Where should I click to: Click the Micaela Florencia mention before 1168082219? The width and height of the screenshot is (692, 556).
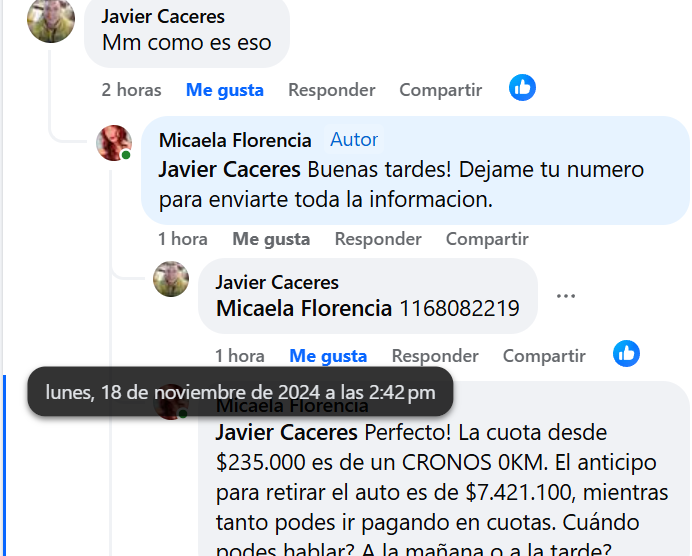click(x=304, y=308)
